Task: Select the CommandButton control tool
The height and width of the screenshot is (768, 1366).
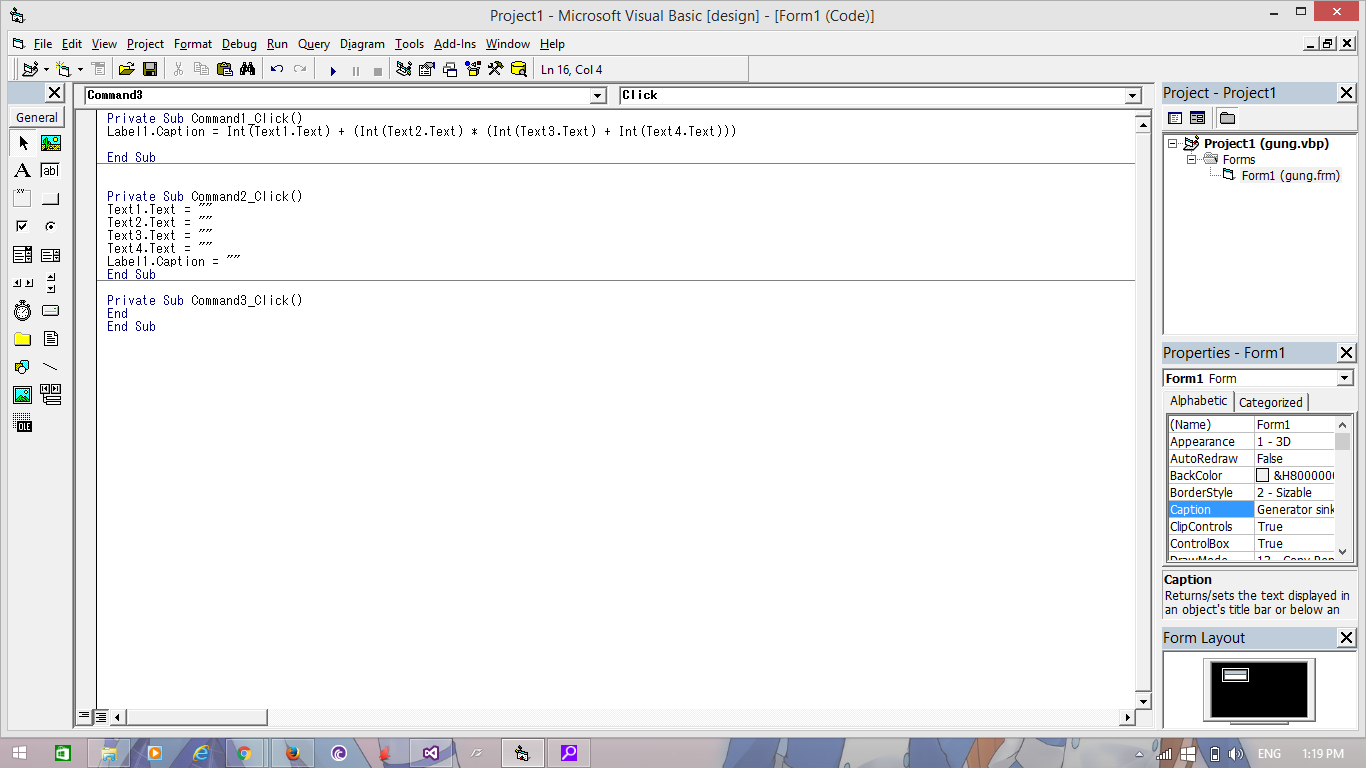Action: [x=51, y=199]
